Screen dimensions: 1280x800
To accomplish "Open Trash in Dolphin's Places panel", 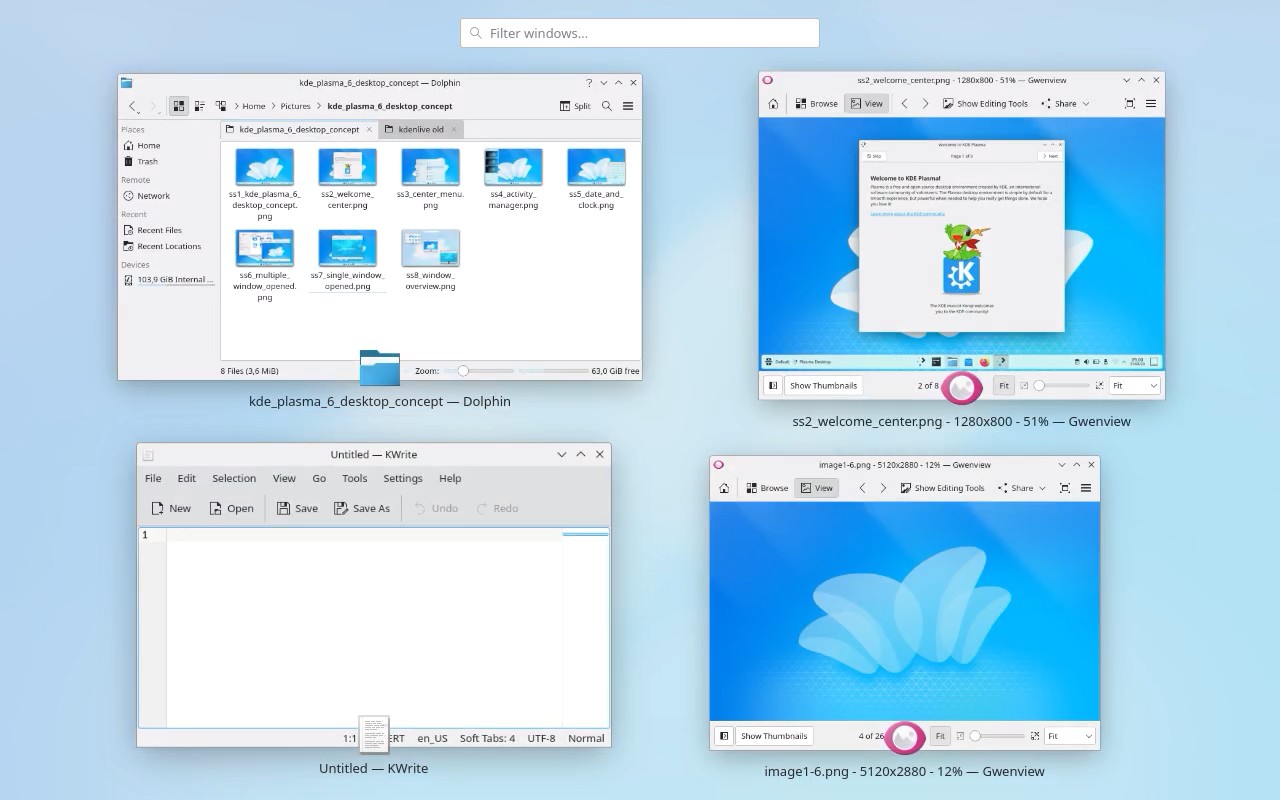I will (147, 161).
